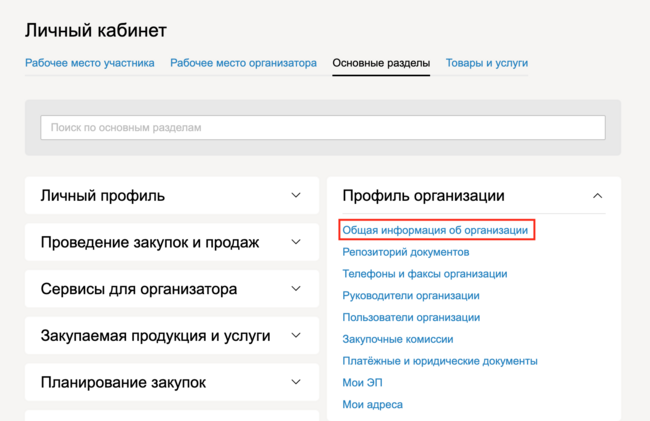Open Мои адреса link
The height and width of the screenshot is (421, 650).
pyautogui.click(x=372, y=404)
